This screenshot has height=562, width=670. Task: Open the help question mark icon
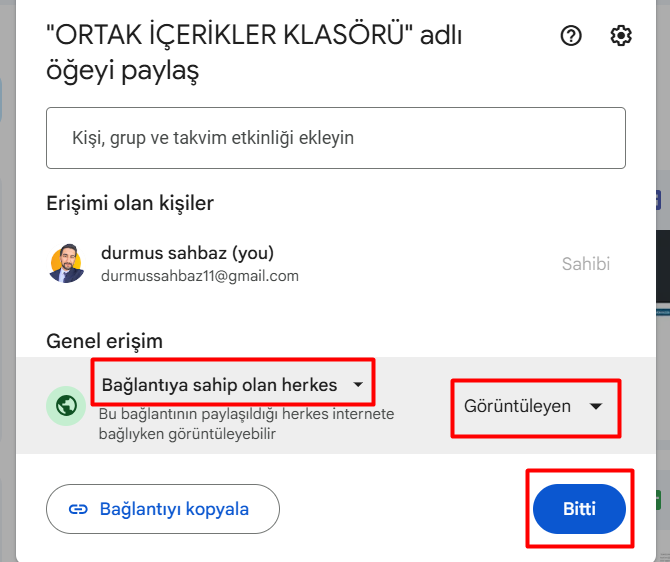click(x=571, y=36)
